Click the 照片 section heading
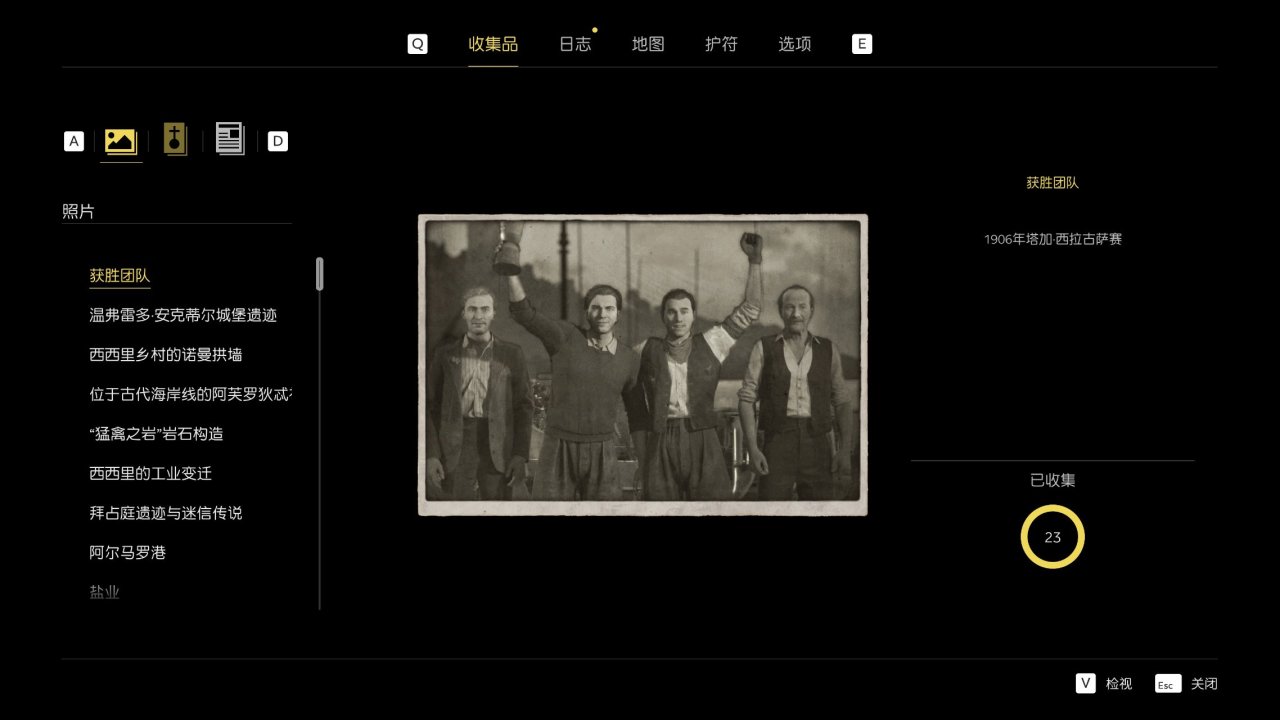Image resolution: width=1280 pixels, height=720 pixels. tap(78, 211)
